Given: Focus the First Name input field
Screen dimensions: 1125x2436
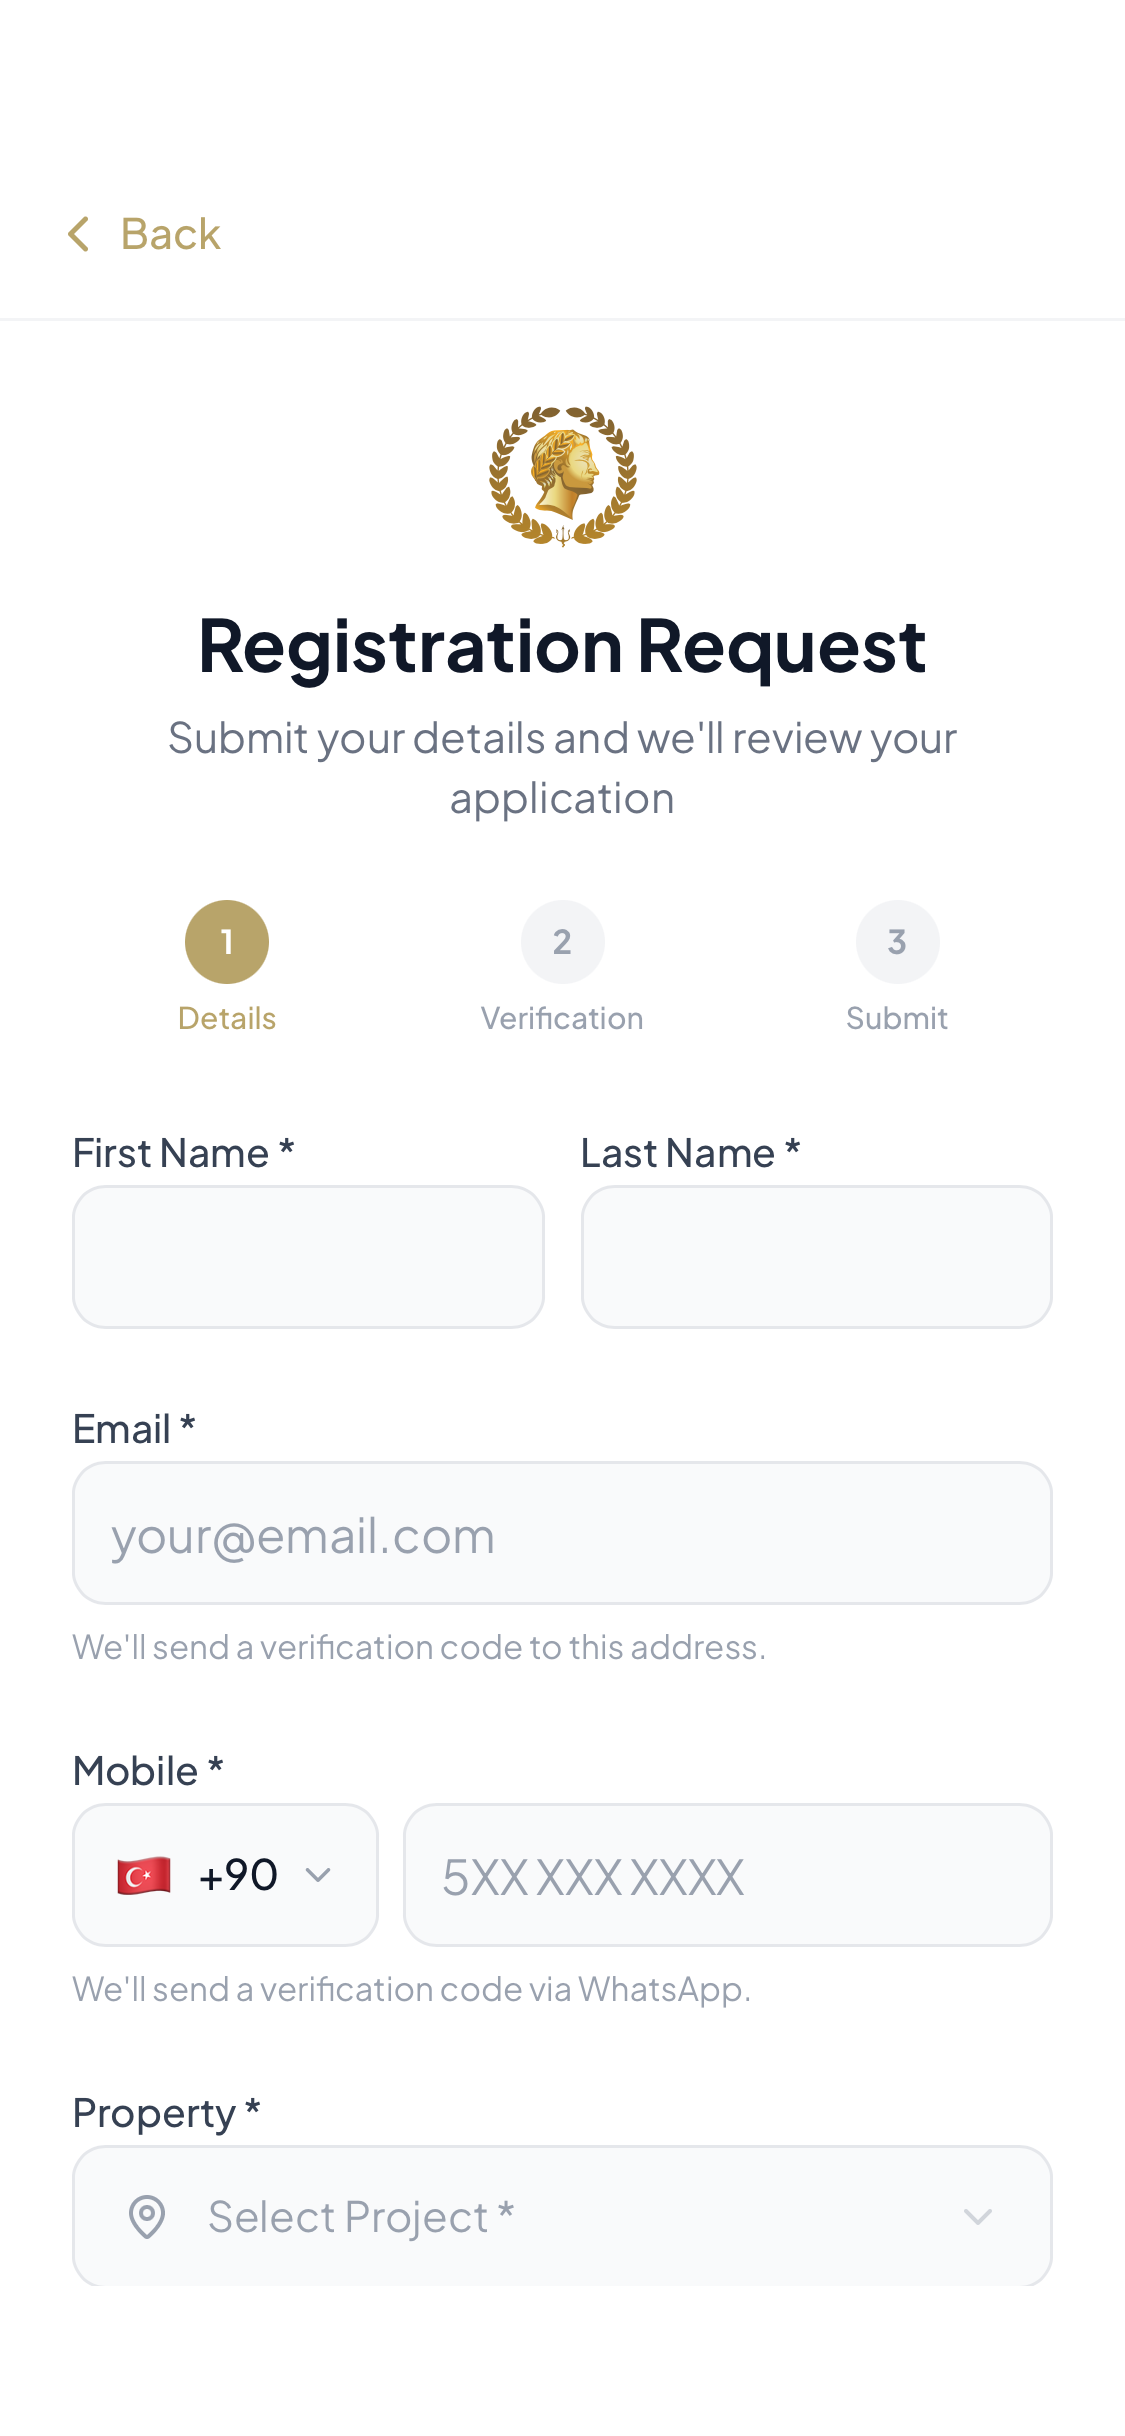Looking at the screenshot, I should point(309,1257).
